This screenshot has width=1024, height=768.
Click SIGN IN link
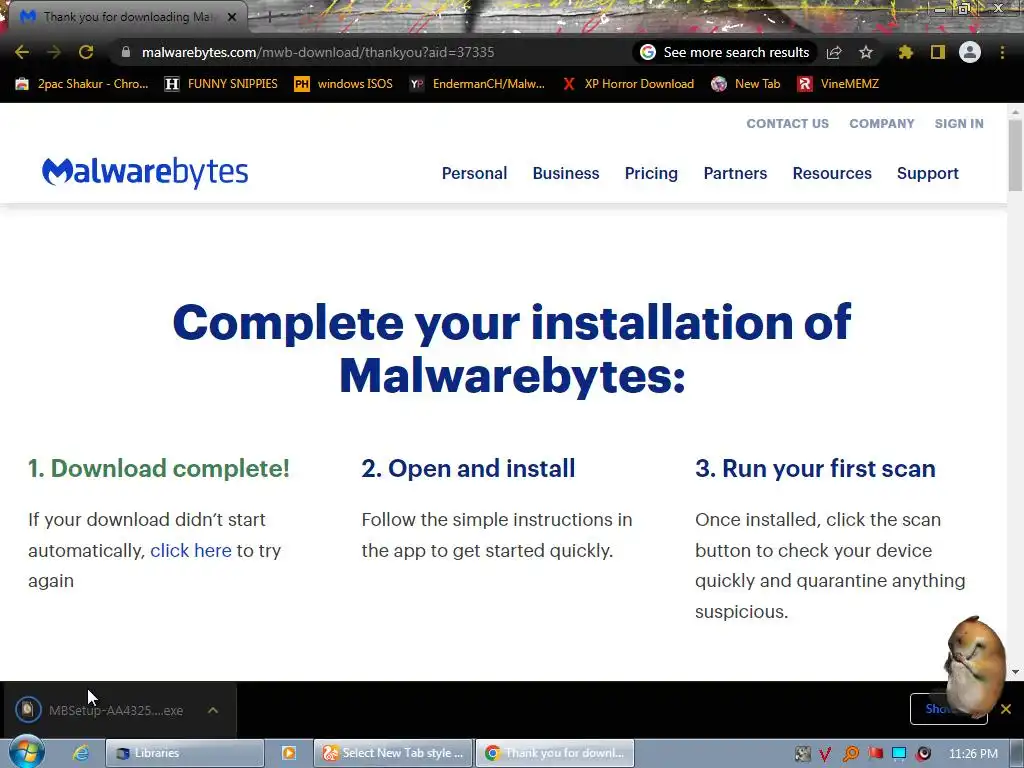959,123
